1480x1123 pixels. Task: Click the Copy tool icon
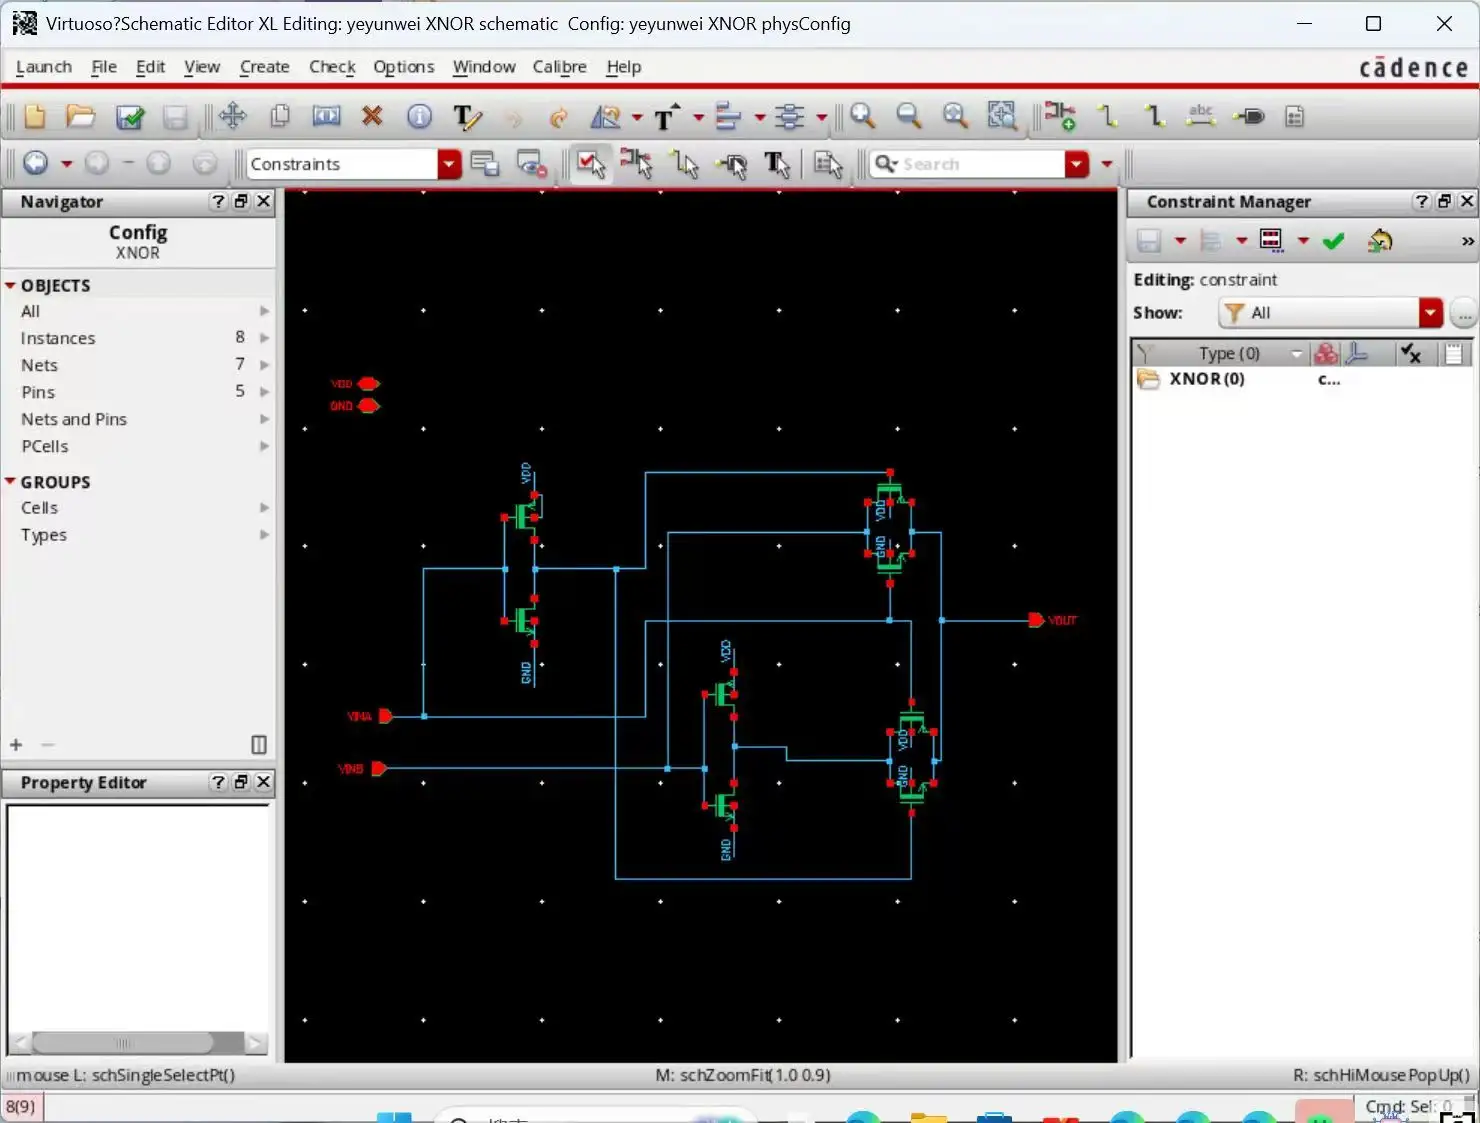pyautogui.click(x=280, y=116)
